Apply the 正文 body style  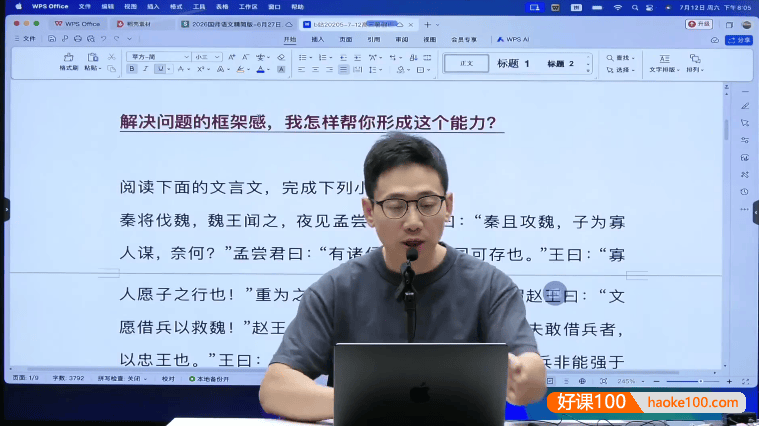tap(467, 63)
